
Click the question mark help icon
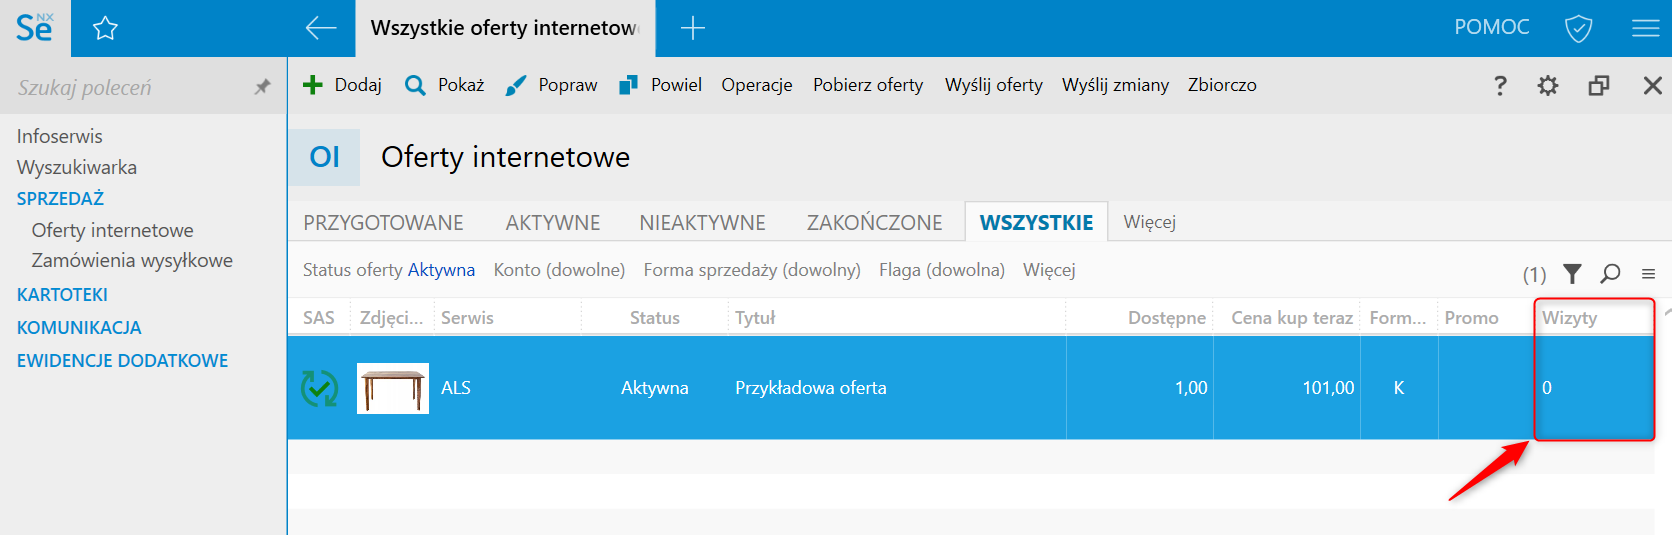pos(1500,86)
